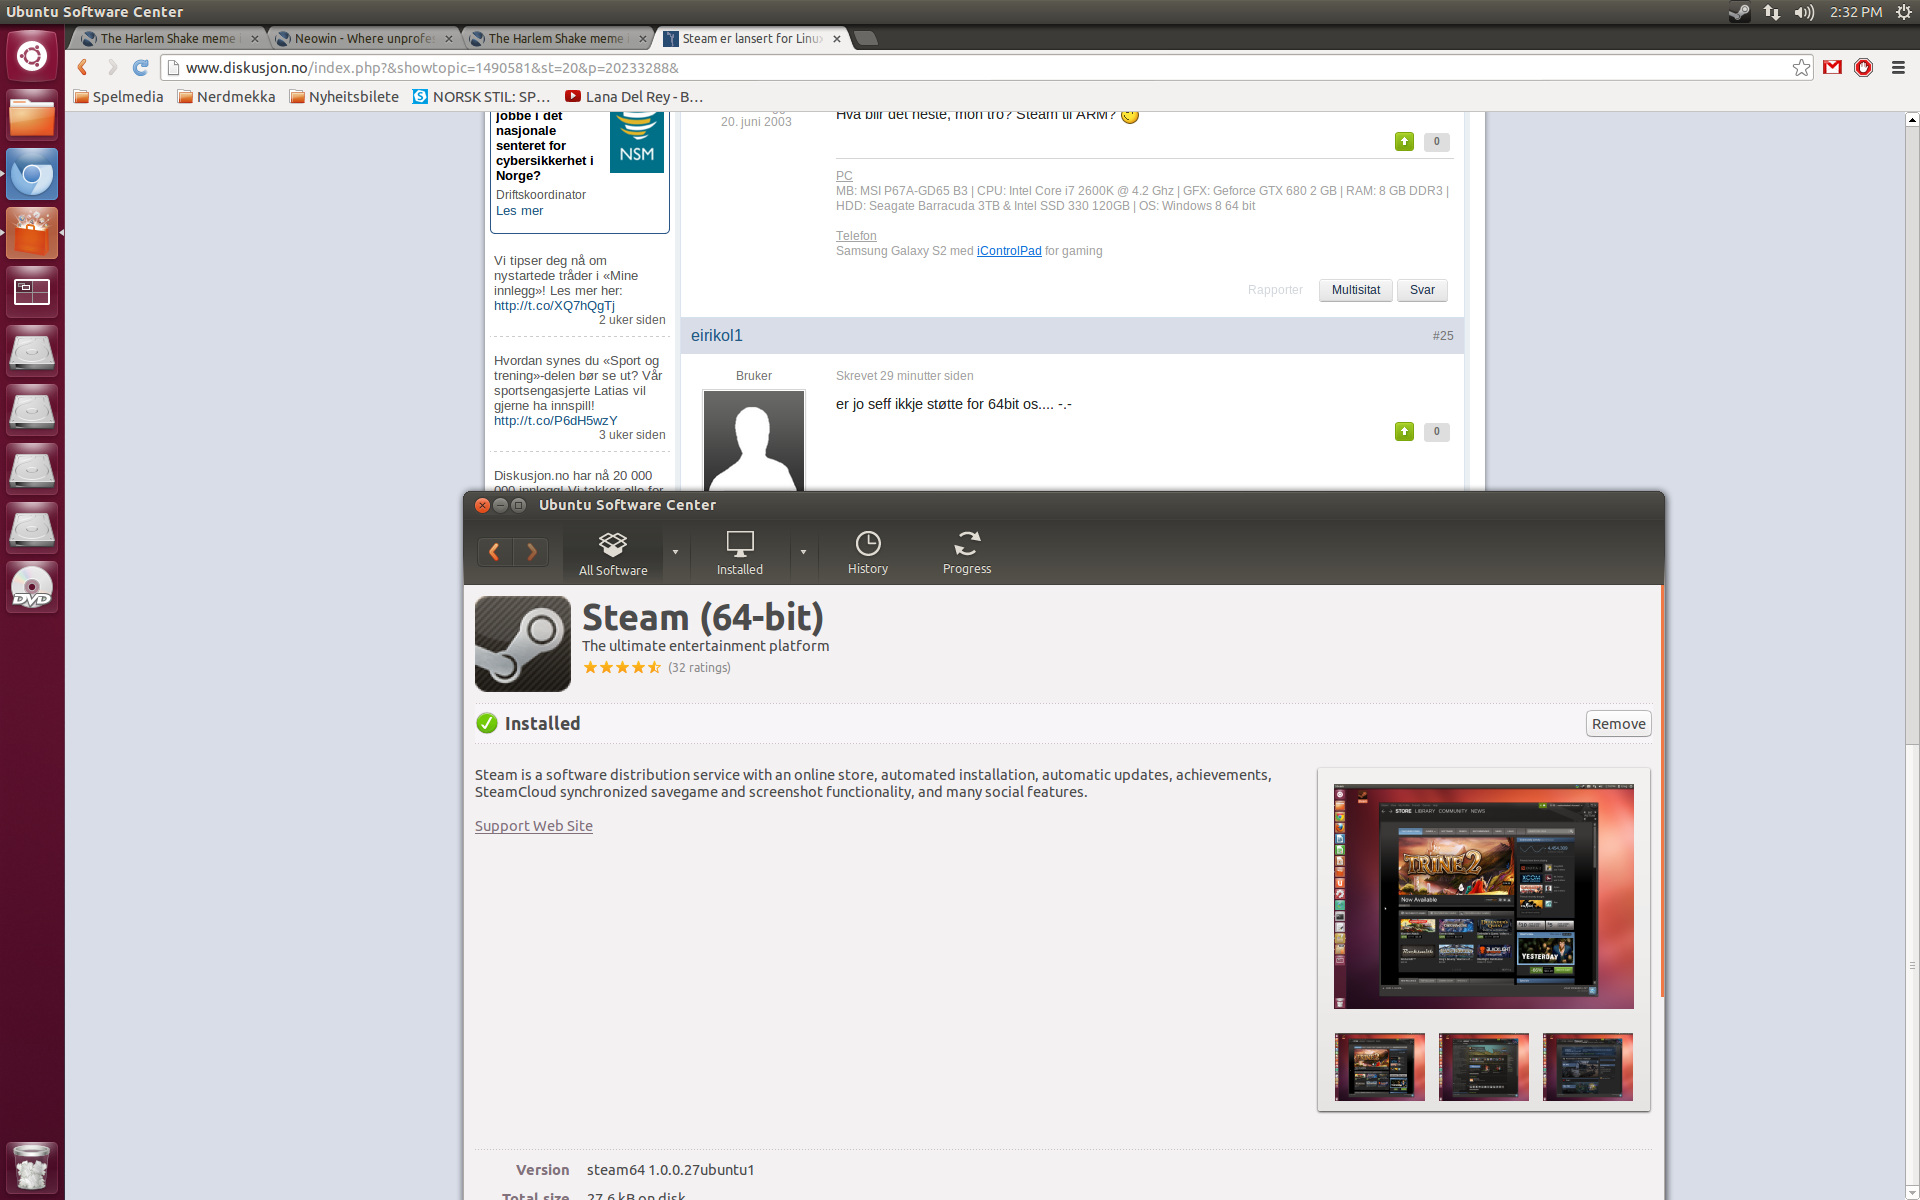The image size is (1920, 1200).
Task: Open Spelmedia bookmark folder
Action: [118, 97]
